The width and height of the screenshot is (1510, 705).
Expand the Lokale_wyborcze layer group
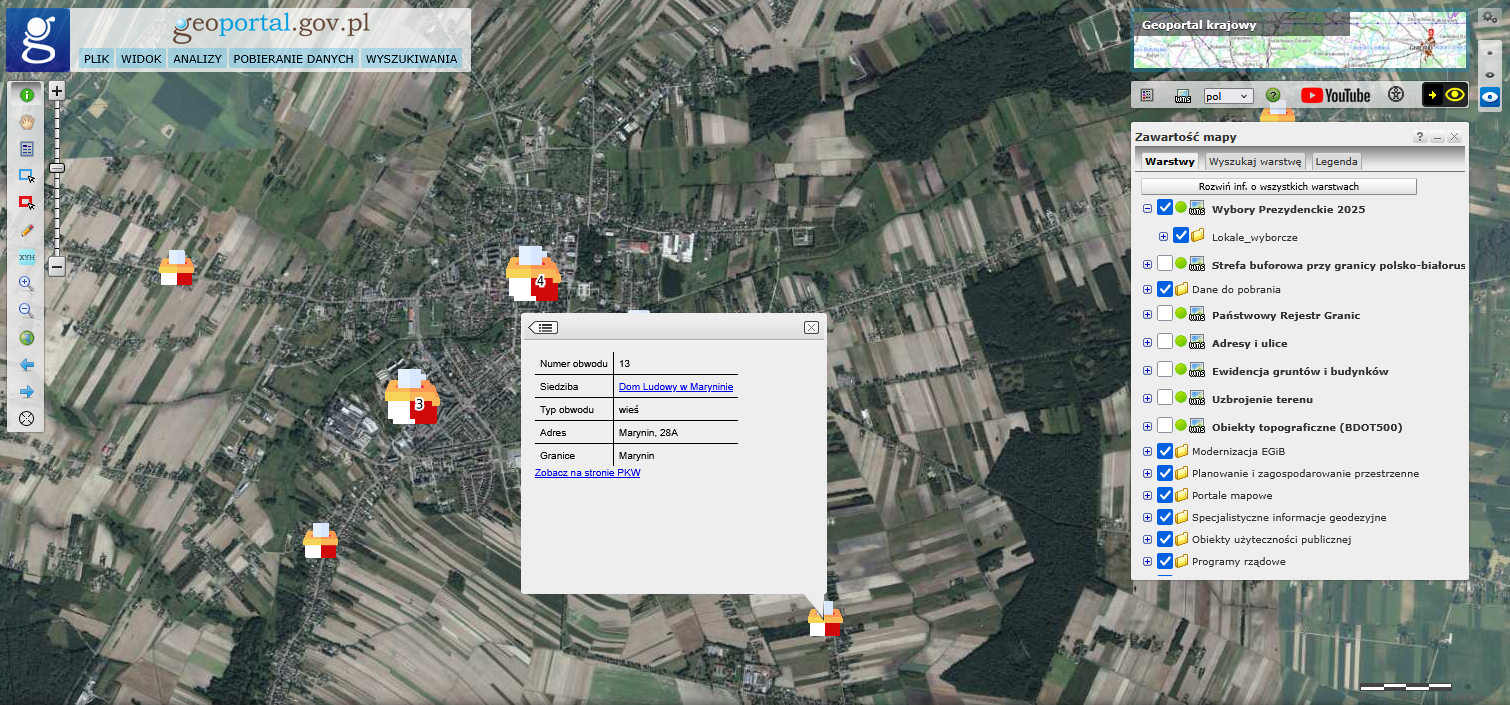1163,237
